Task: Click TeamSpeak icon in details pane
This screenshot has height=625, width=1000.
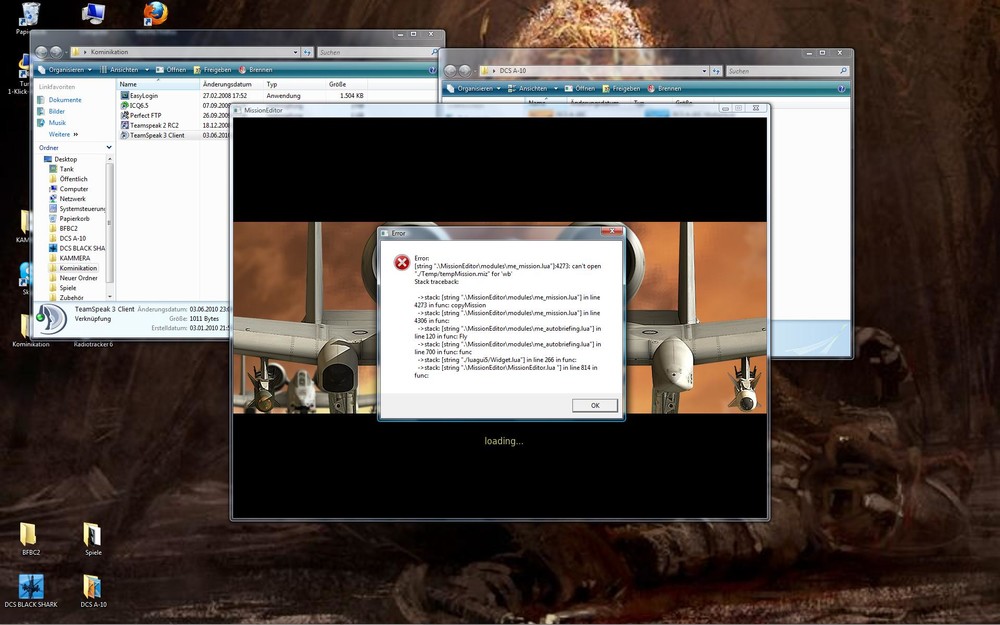Action: pyautogui.click(x=52, y=318)
